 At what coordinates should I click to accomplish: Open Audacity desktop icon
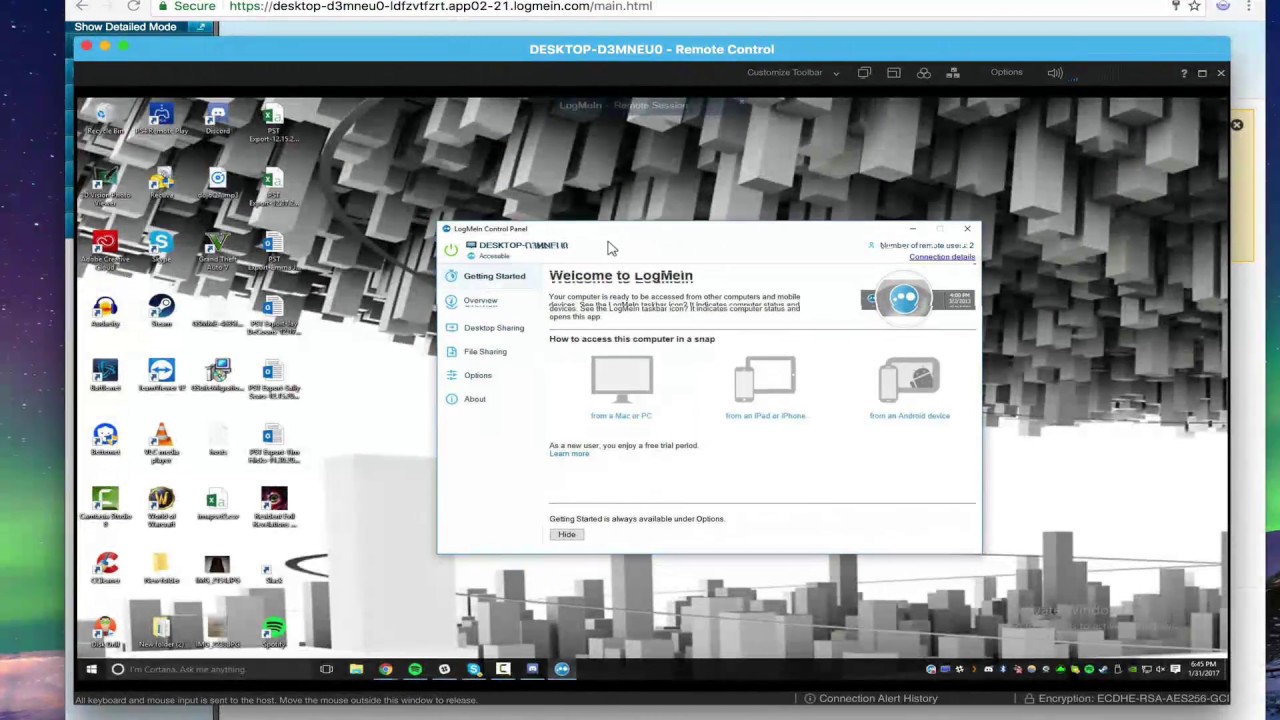pyautogui.click(x=105, y=311)
